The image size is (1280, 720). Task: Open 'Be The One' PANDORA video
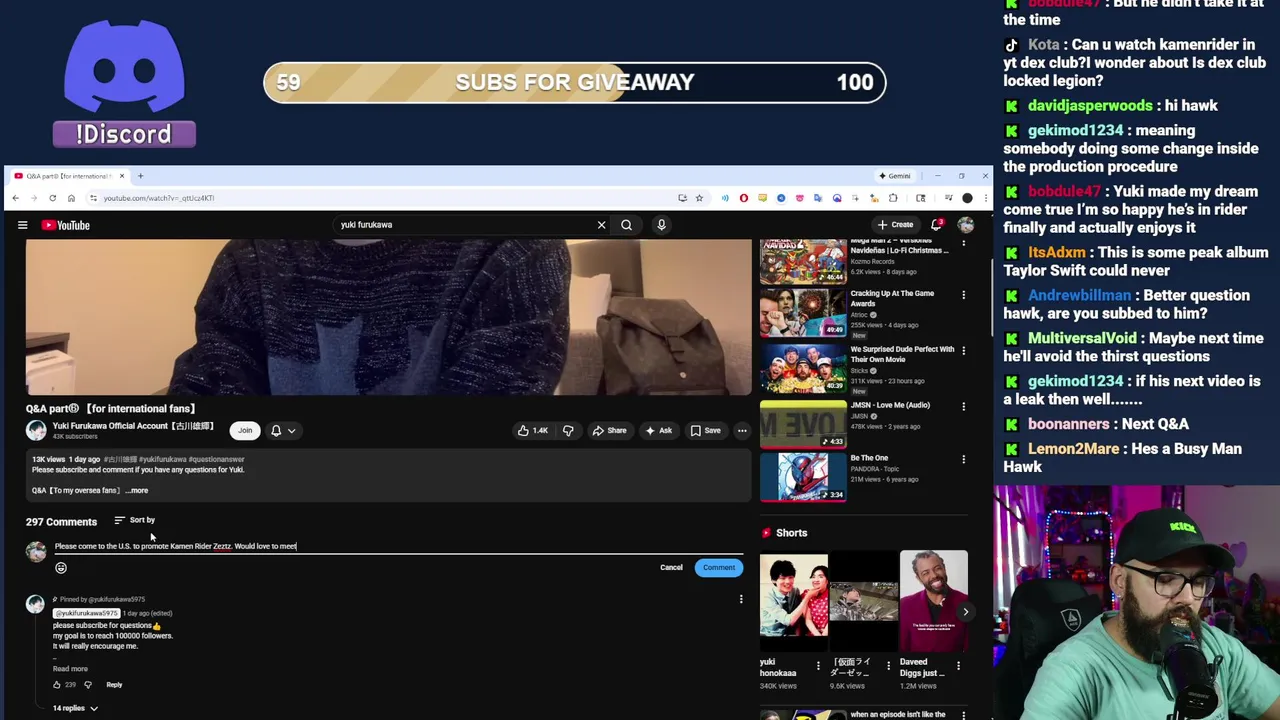tap(803, 479)
